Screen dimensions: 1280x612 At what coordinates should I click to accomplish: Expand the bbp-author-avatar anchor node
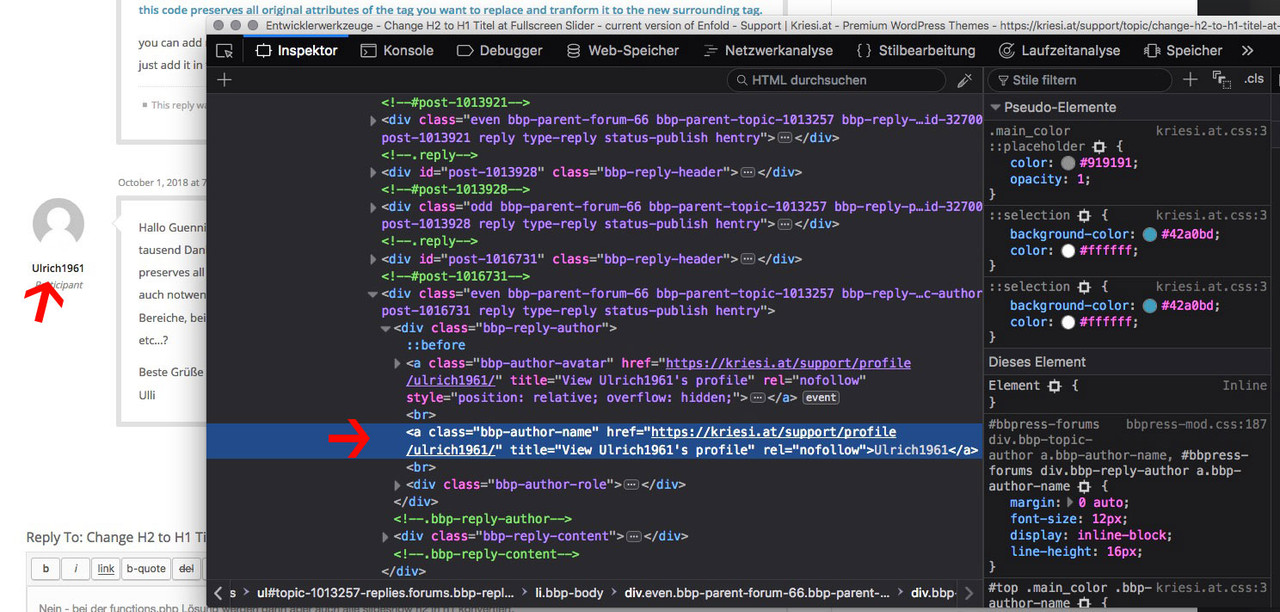(398, 363)
